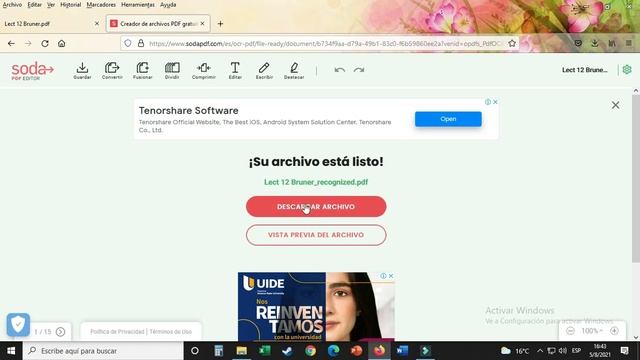
Task: Go to next page arrow
Action: point(60,332)
